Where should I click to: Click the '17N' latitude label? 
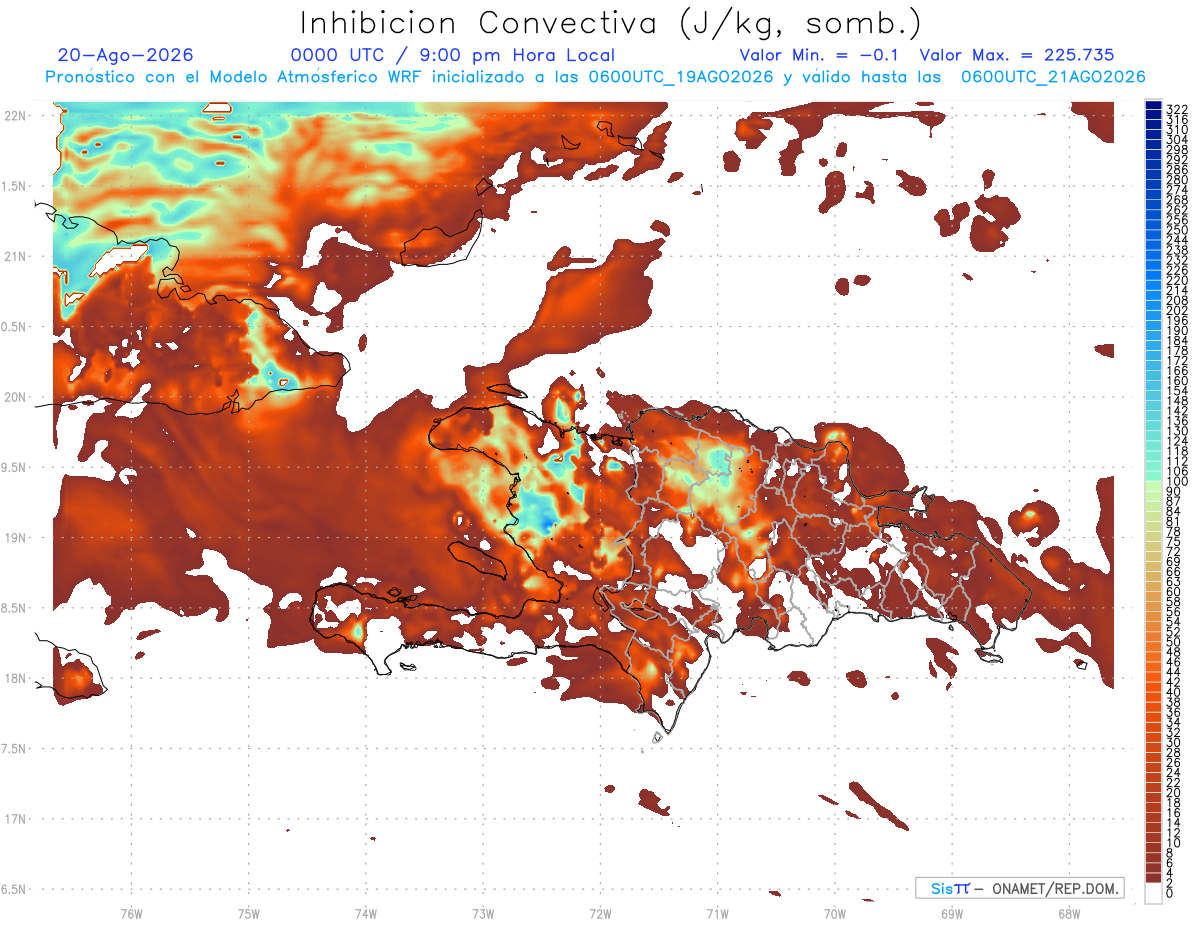pyautogui.click(x=15, y=819)
